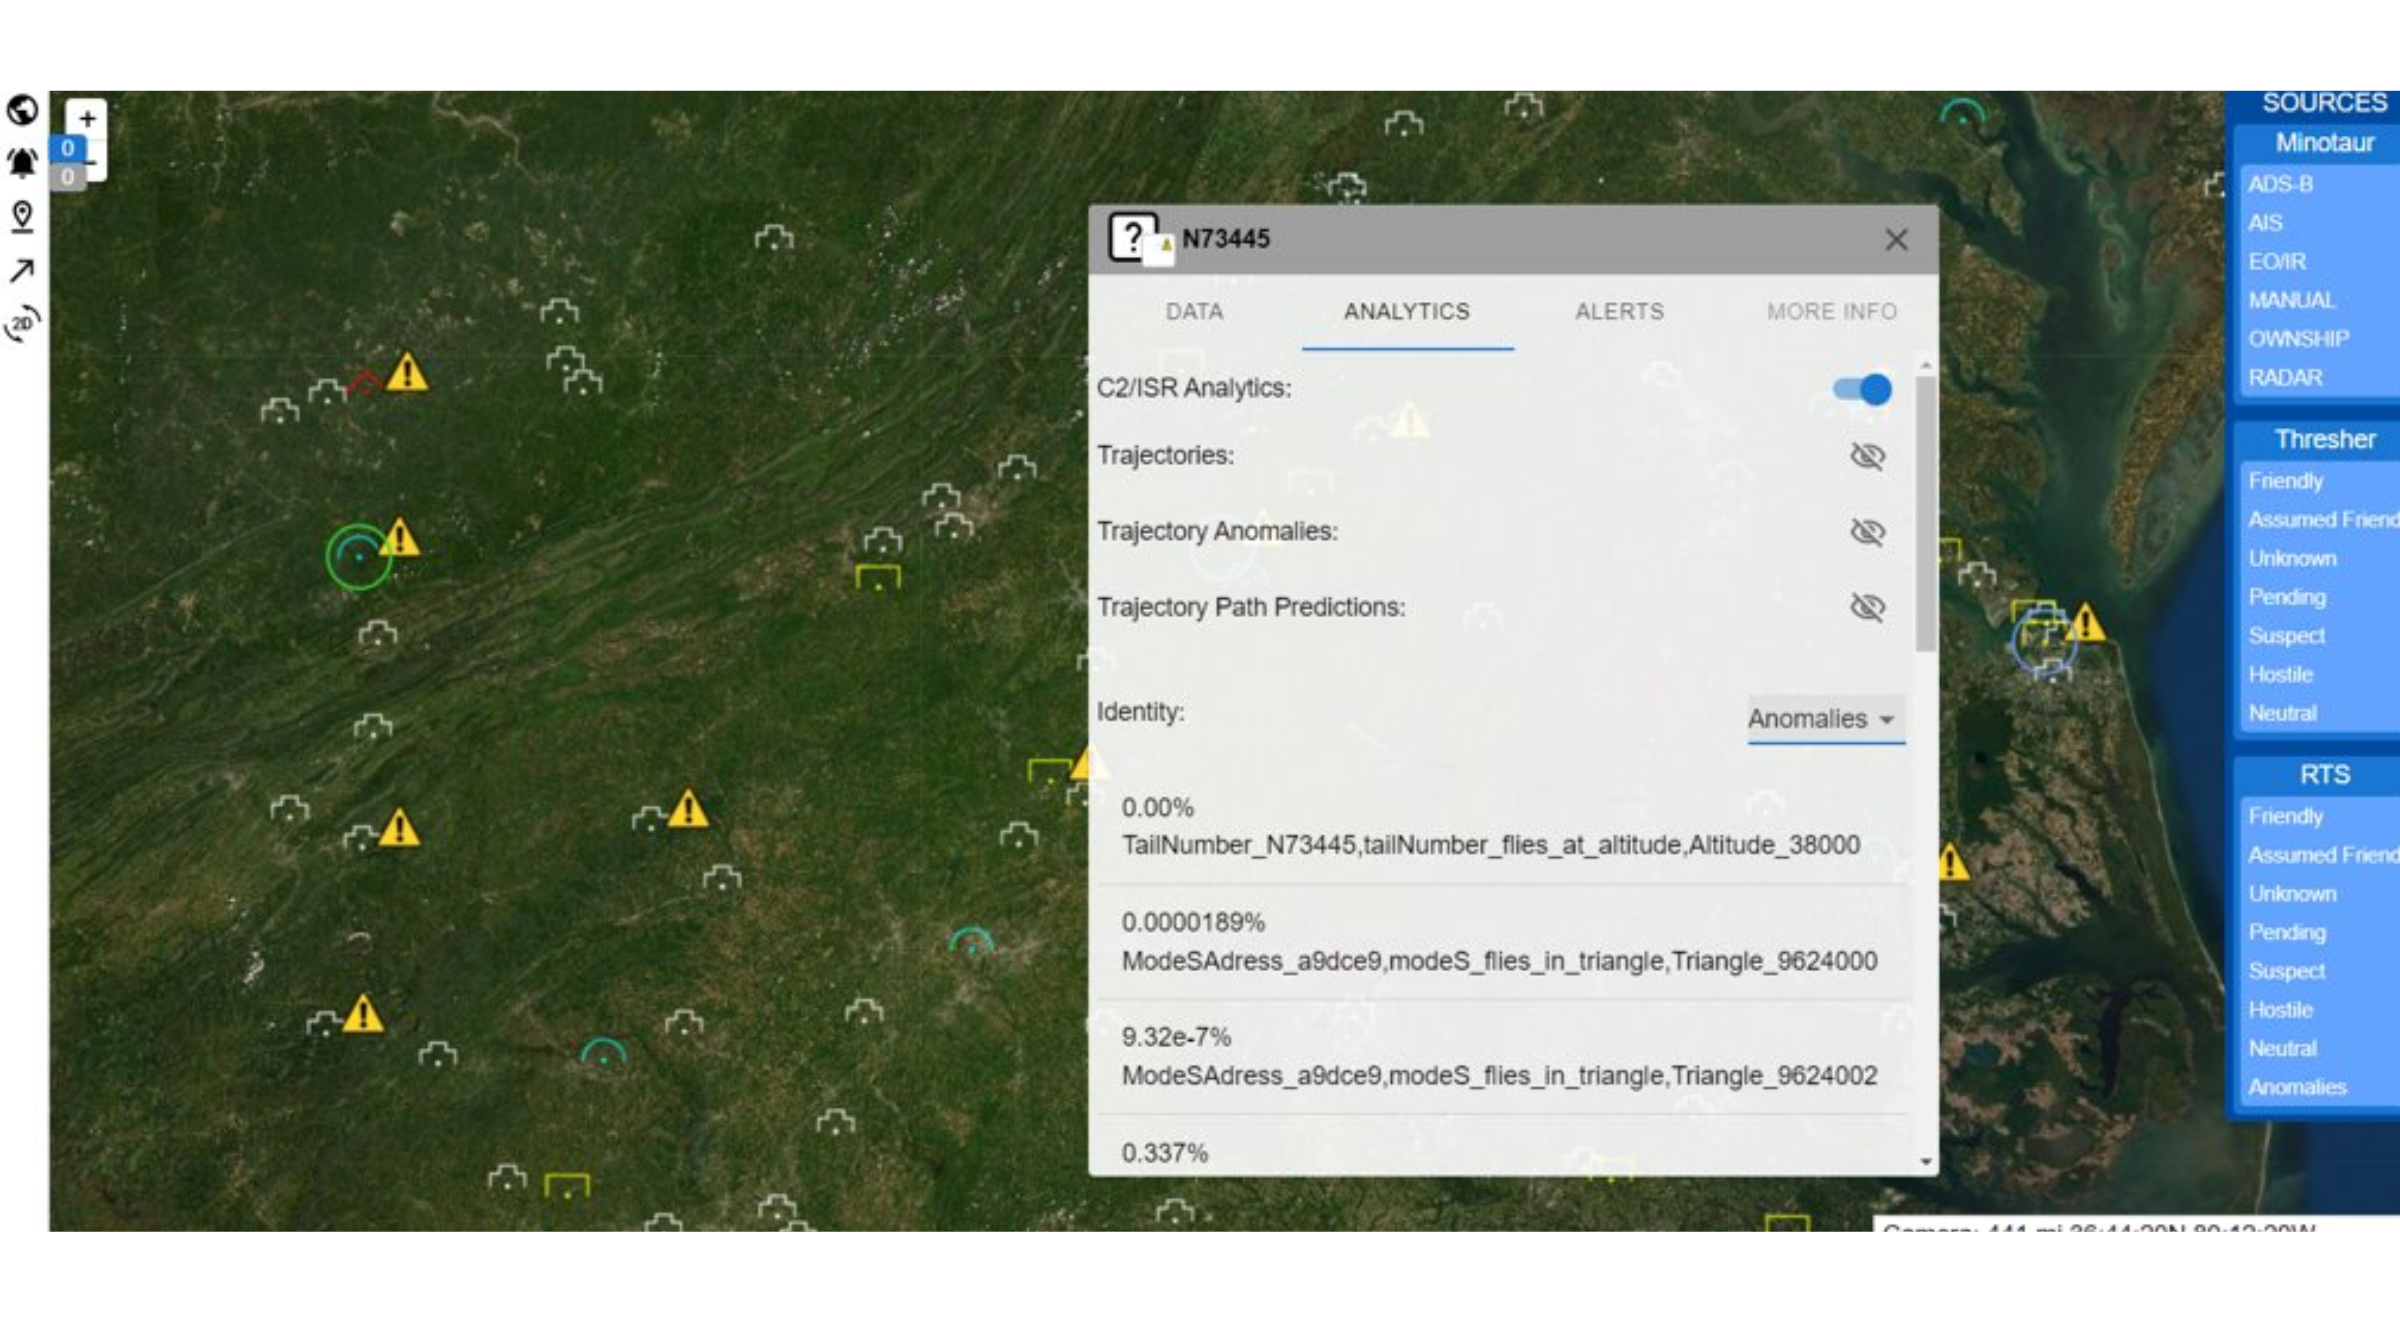The image size is (2400, 1323).
Task: Switch to the DATA tab
Action: click(1194, 312)
